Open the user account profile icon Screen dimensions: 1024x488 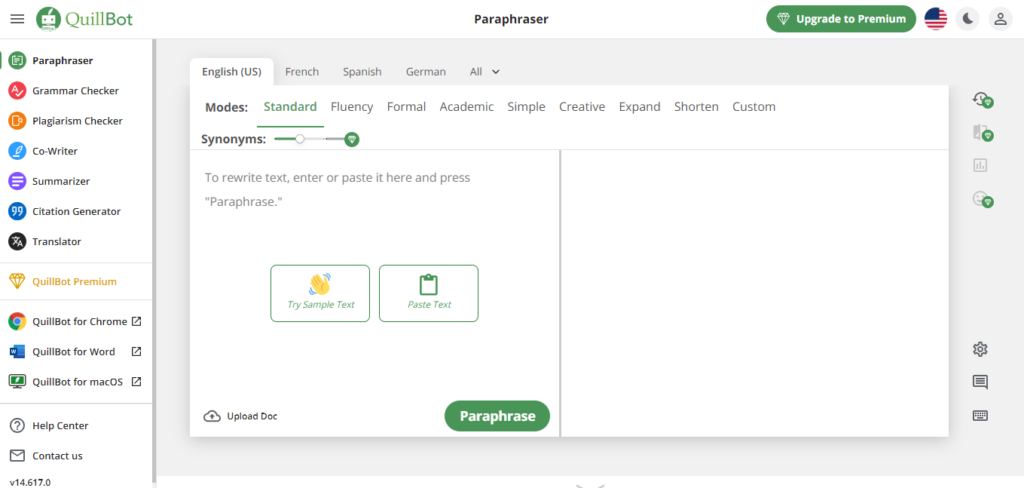999,19
